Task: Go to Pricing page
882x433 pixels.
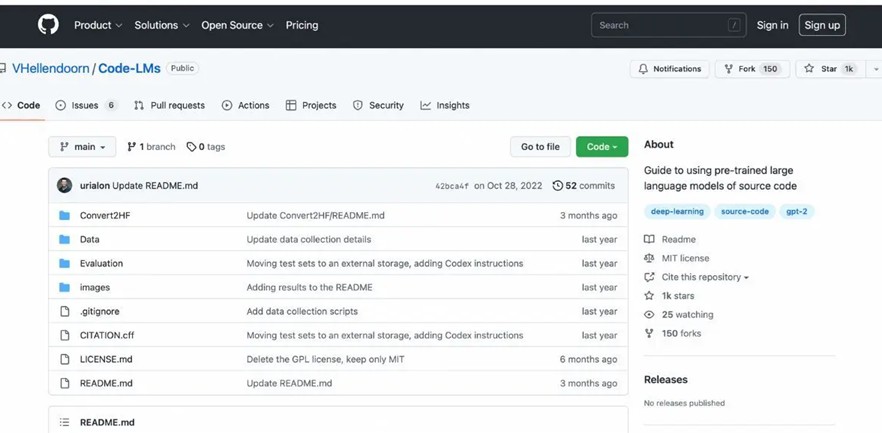Action: [x=302, y=25]
